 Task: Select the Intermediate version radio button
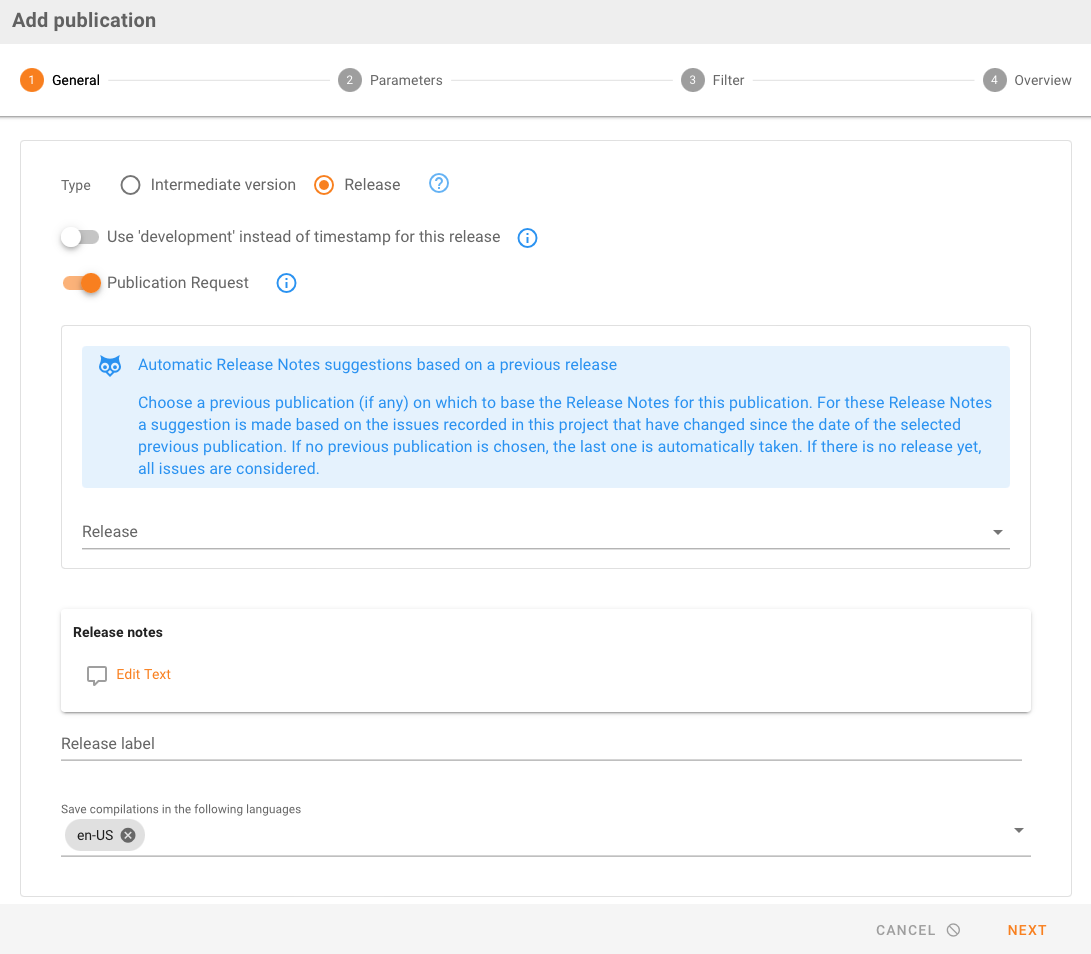tap(130, 185)
